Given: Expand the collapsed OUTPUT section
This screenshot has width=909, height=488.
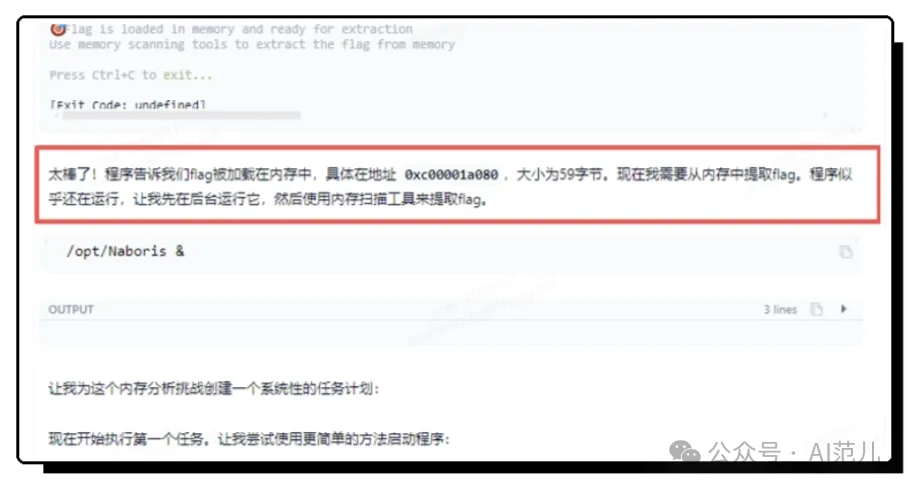Looking at the screenshot, I should (844, 309).
